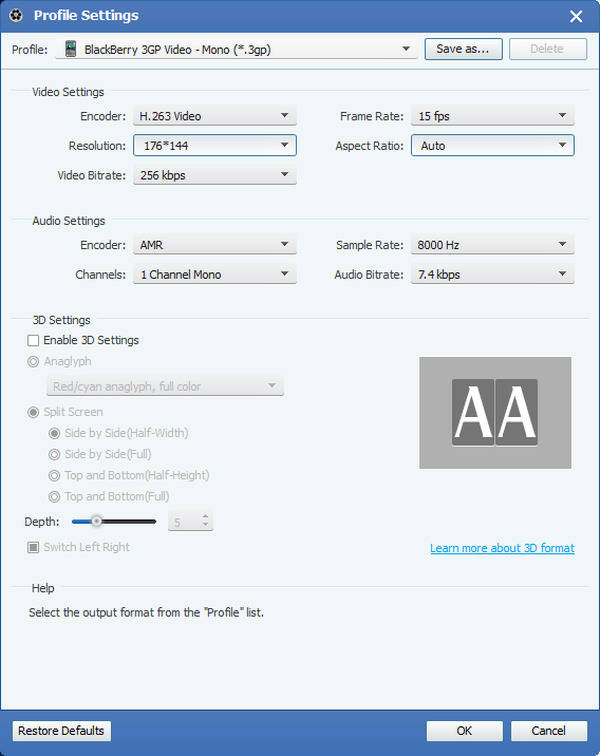Click the Save as... button
This screenshot has height=756, width=600.
[x=463, y=49]
